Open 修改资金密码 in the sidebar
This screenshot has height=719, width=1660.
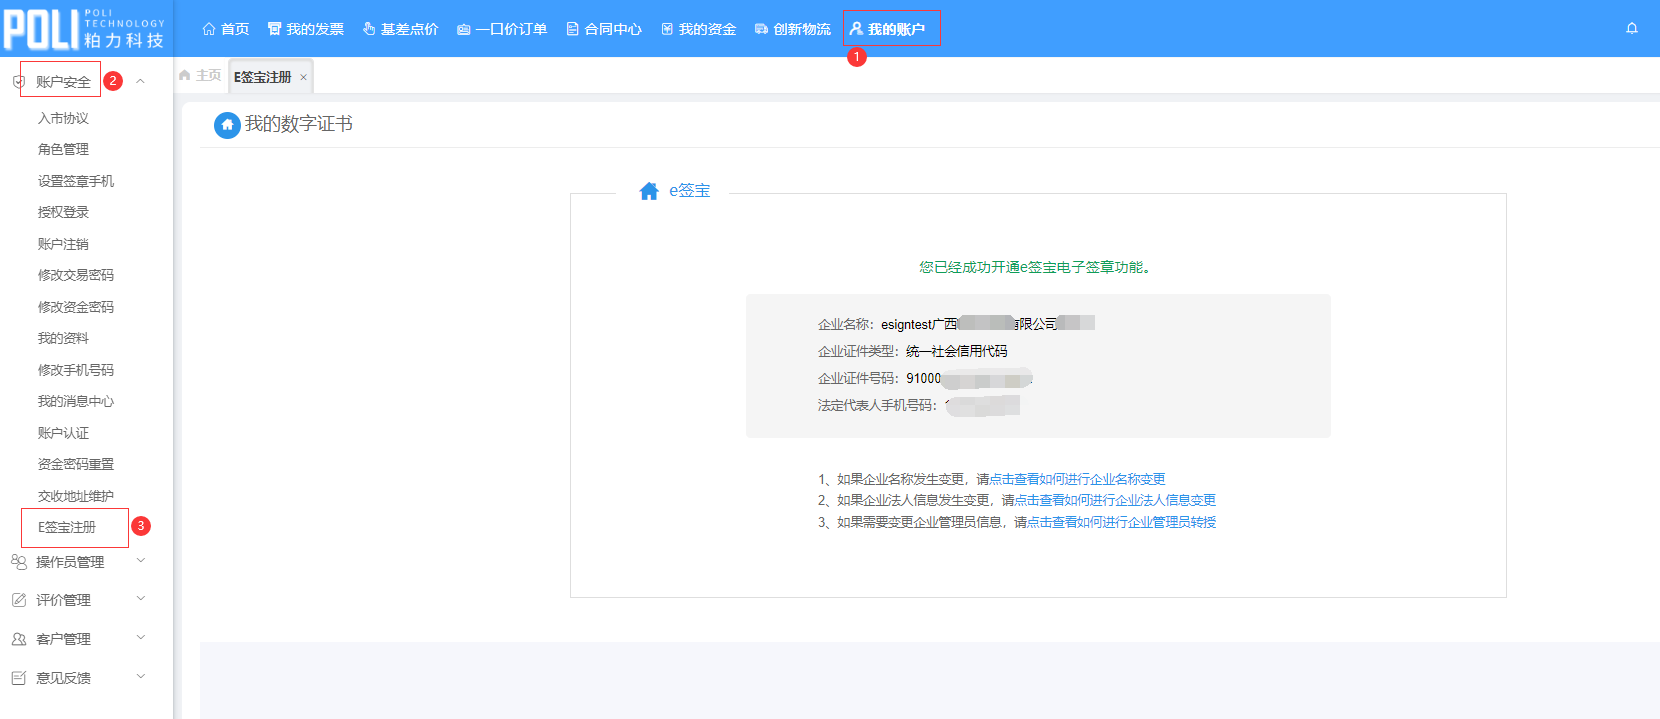click(x=76, y=307)
